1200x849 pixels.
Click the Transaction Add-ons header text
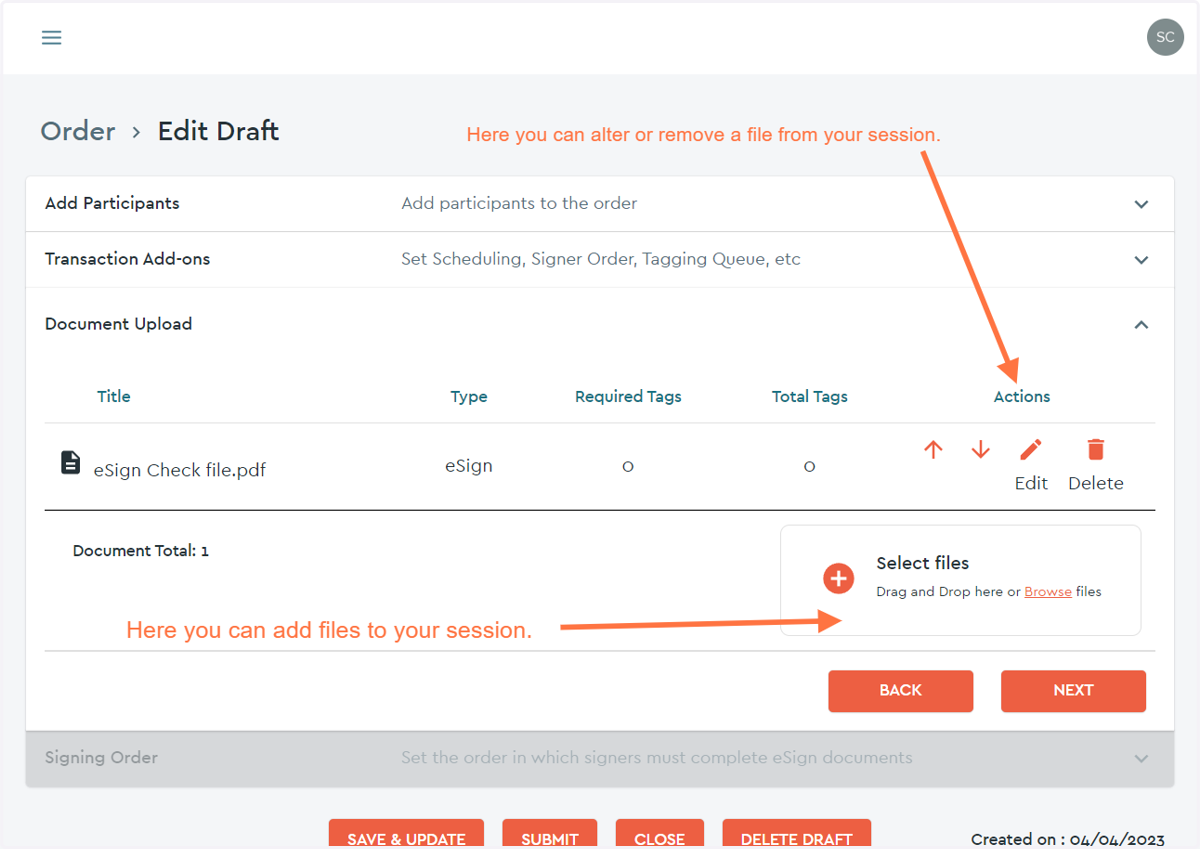coord(127,259)
